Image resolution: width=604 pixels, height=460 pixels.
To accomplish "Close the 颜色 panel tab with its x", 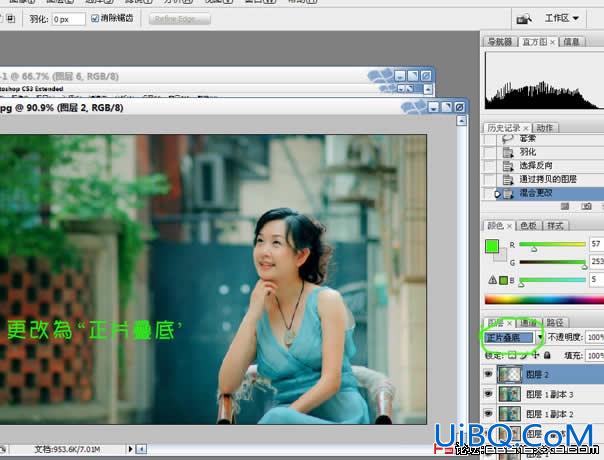I will [509, 226].
